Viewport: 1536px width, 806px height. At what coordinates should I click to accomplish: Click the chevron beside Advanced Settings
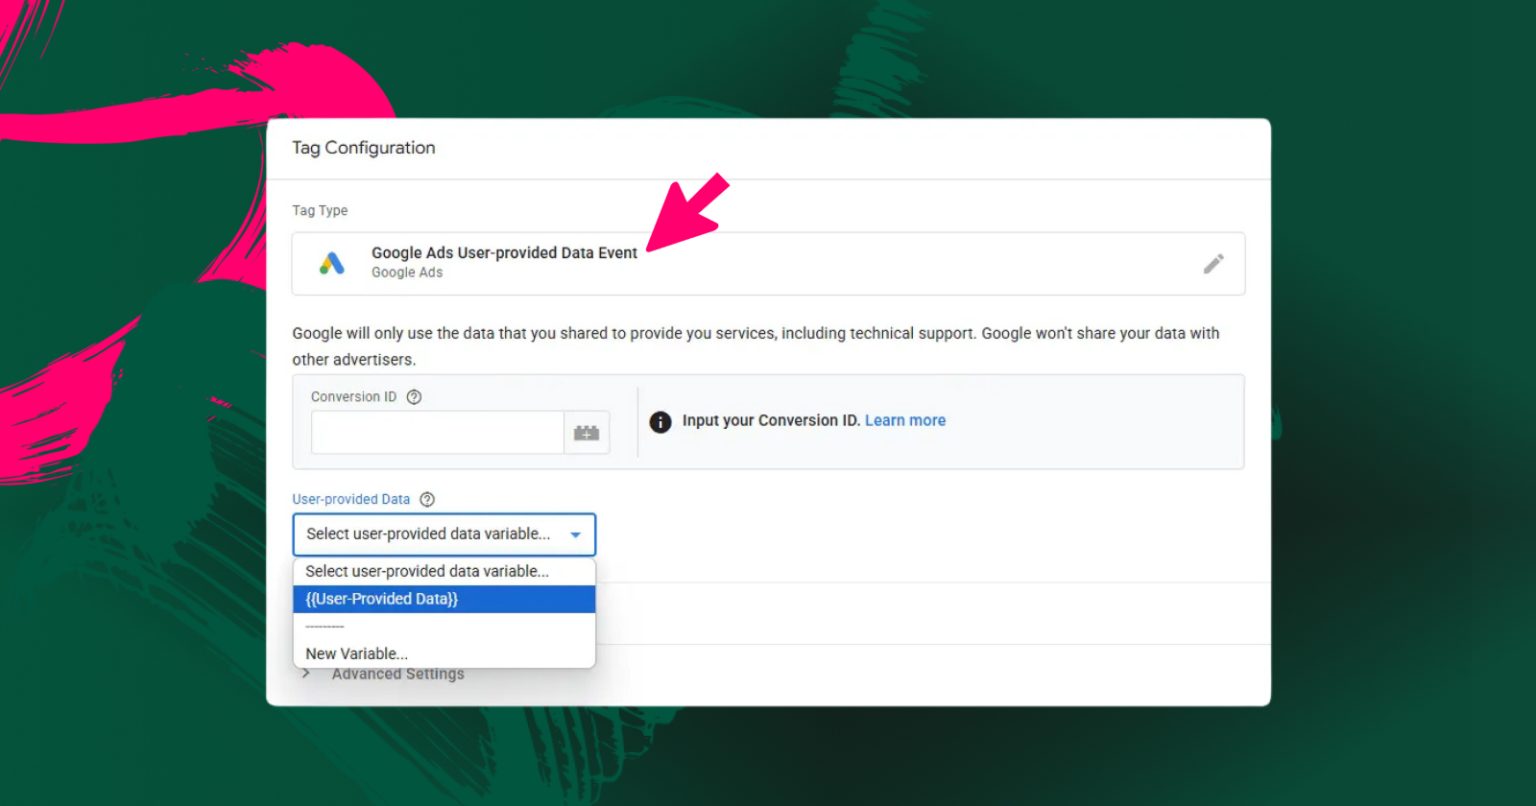[306, 674]
